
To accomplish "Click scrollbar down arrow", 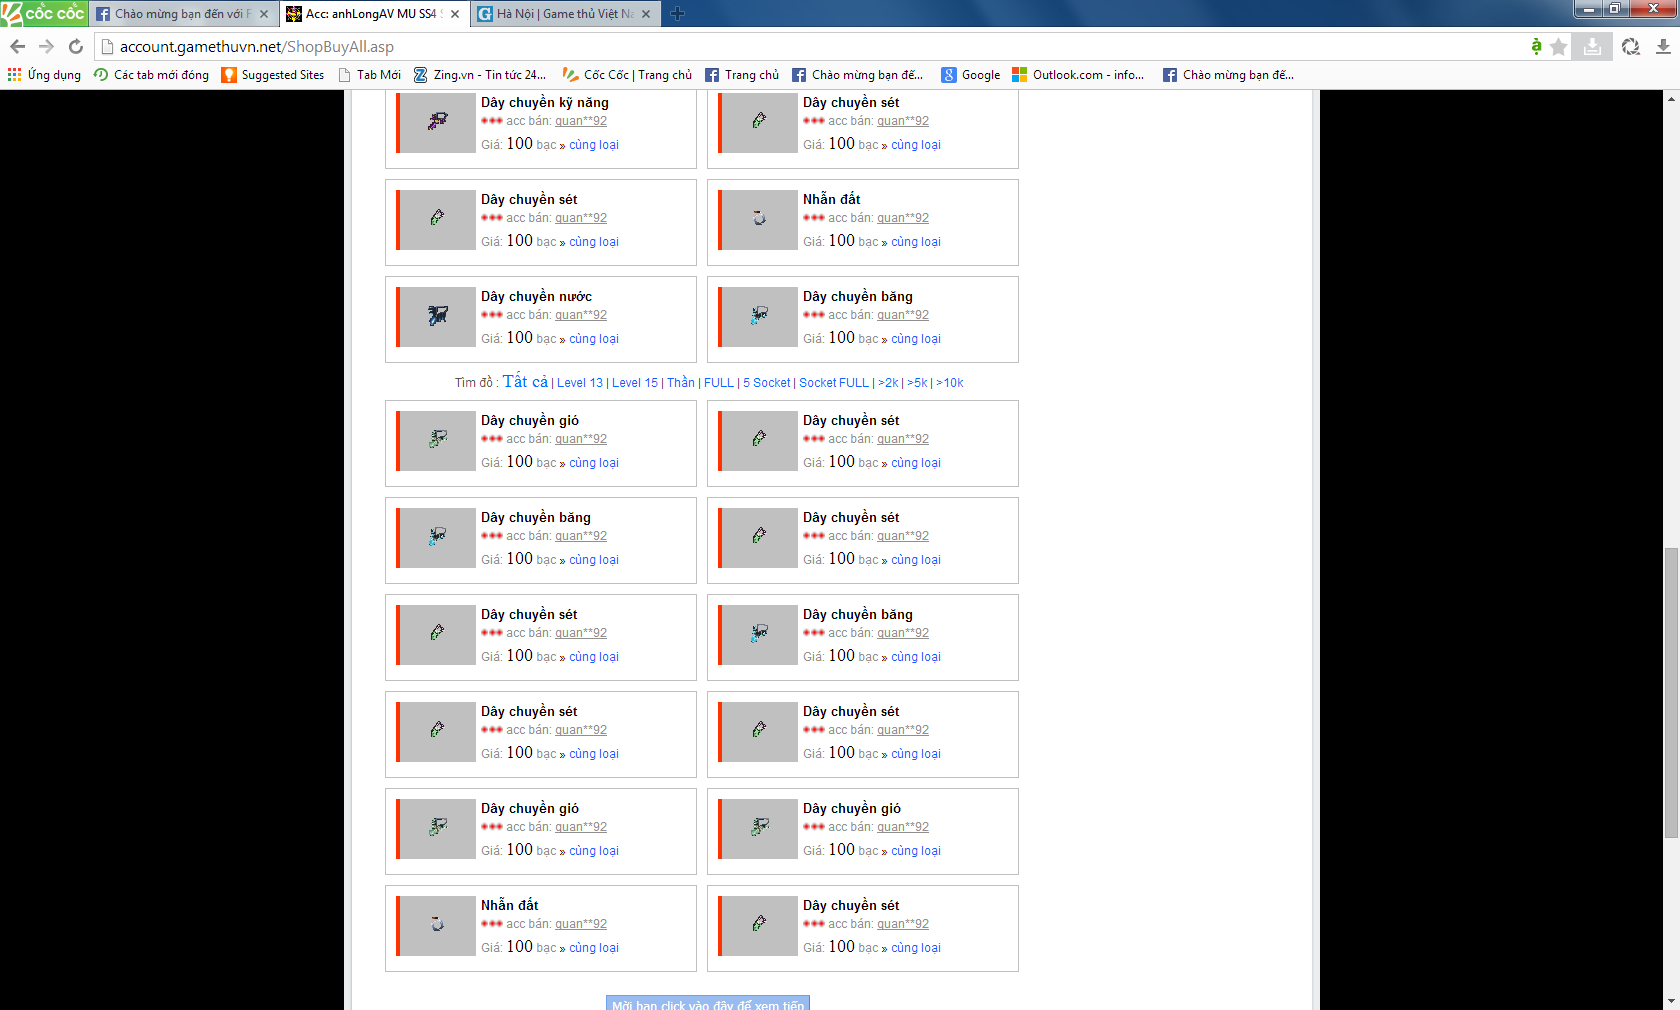I will tap(1671, 1001).
